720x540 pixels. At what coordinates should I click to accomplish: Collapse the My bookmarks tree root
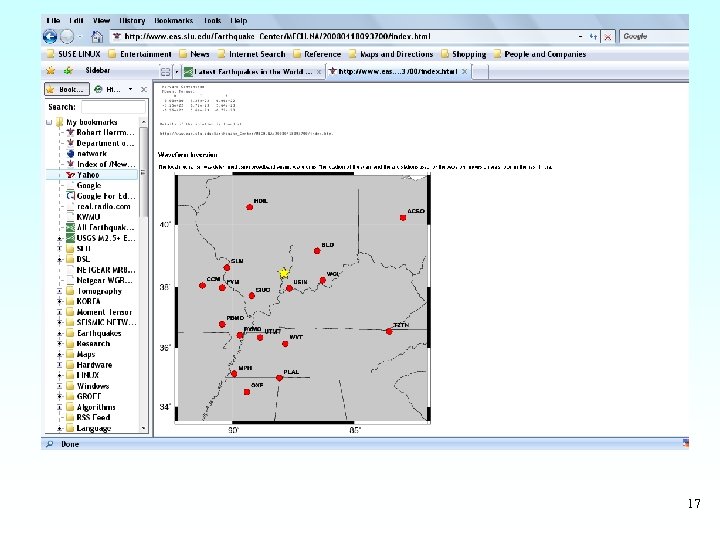tap(49, 122)
